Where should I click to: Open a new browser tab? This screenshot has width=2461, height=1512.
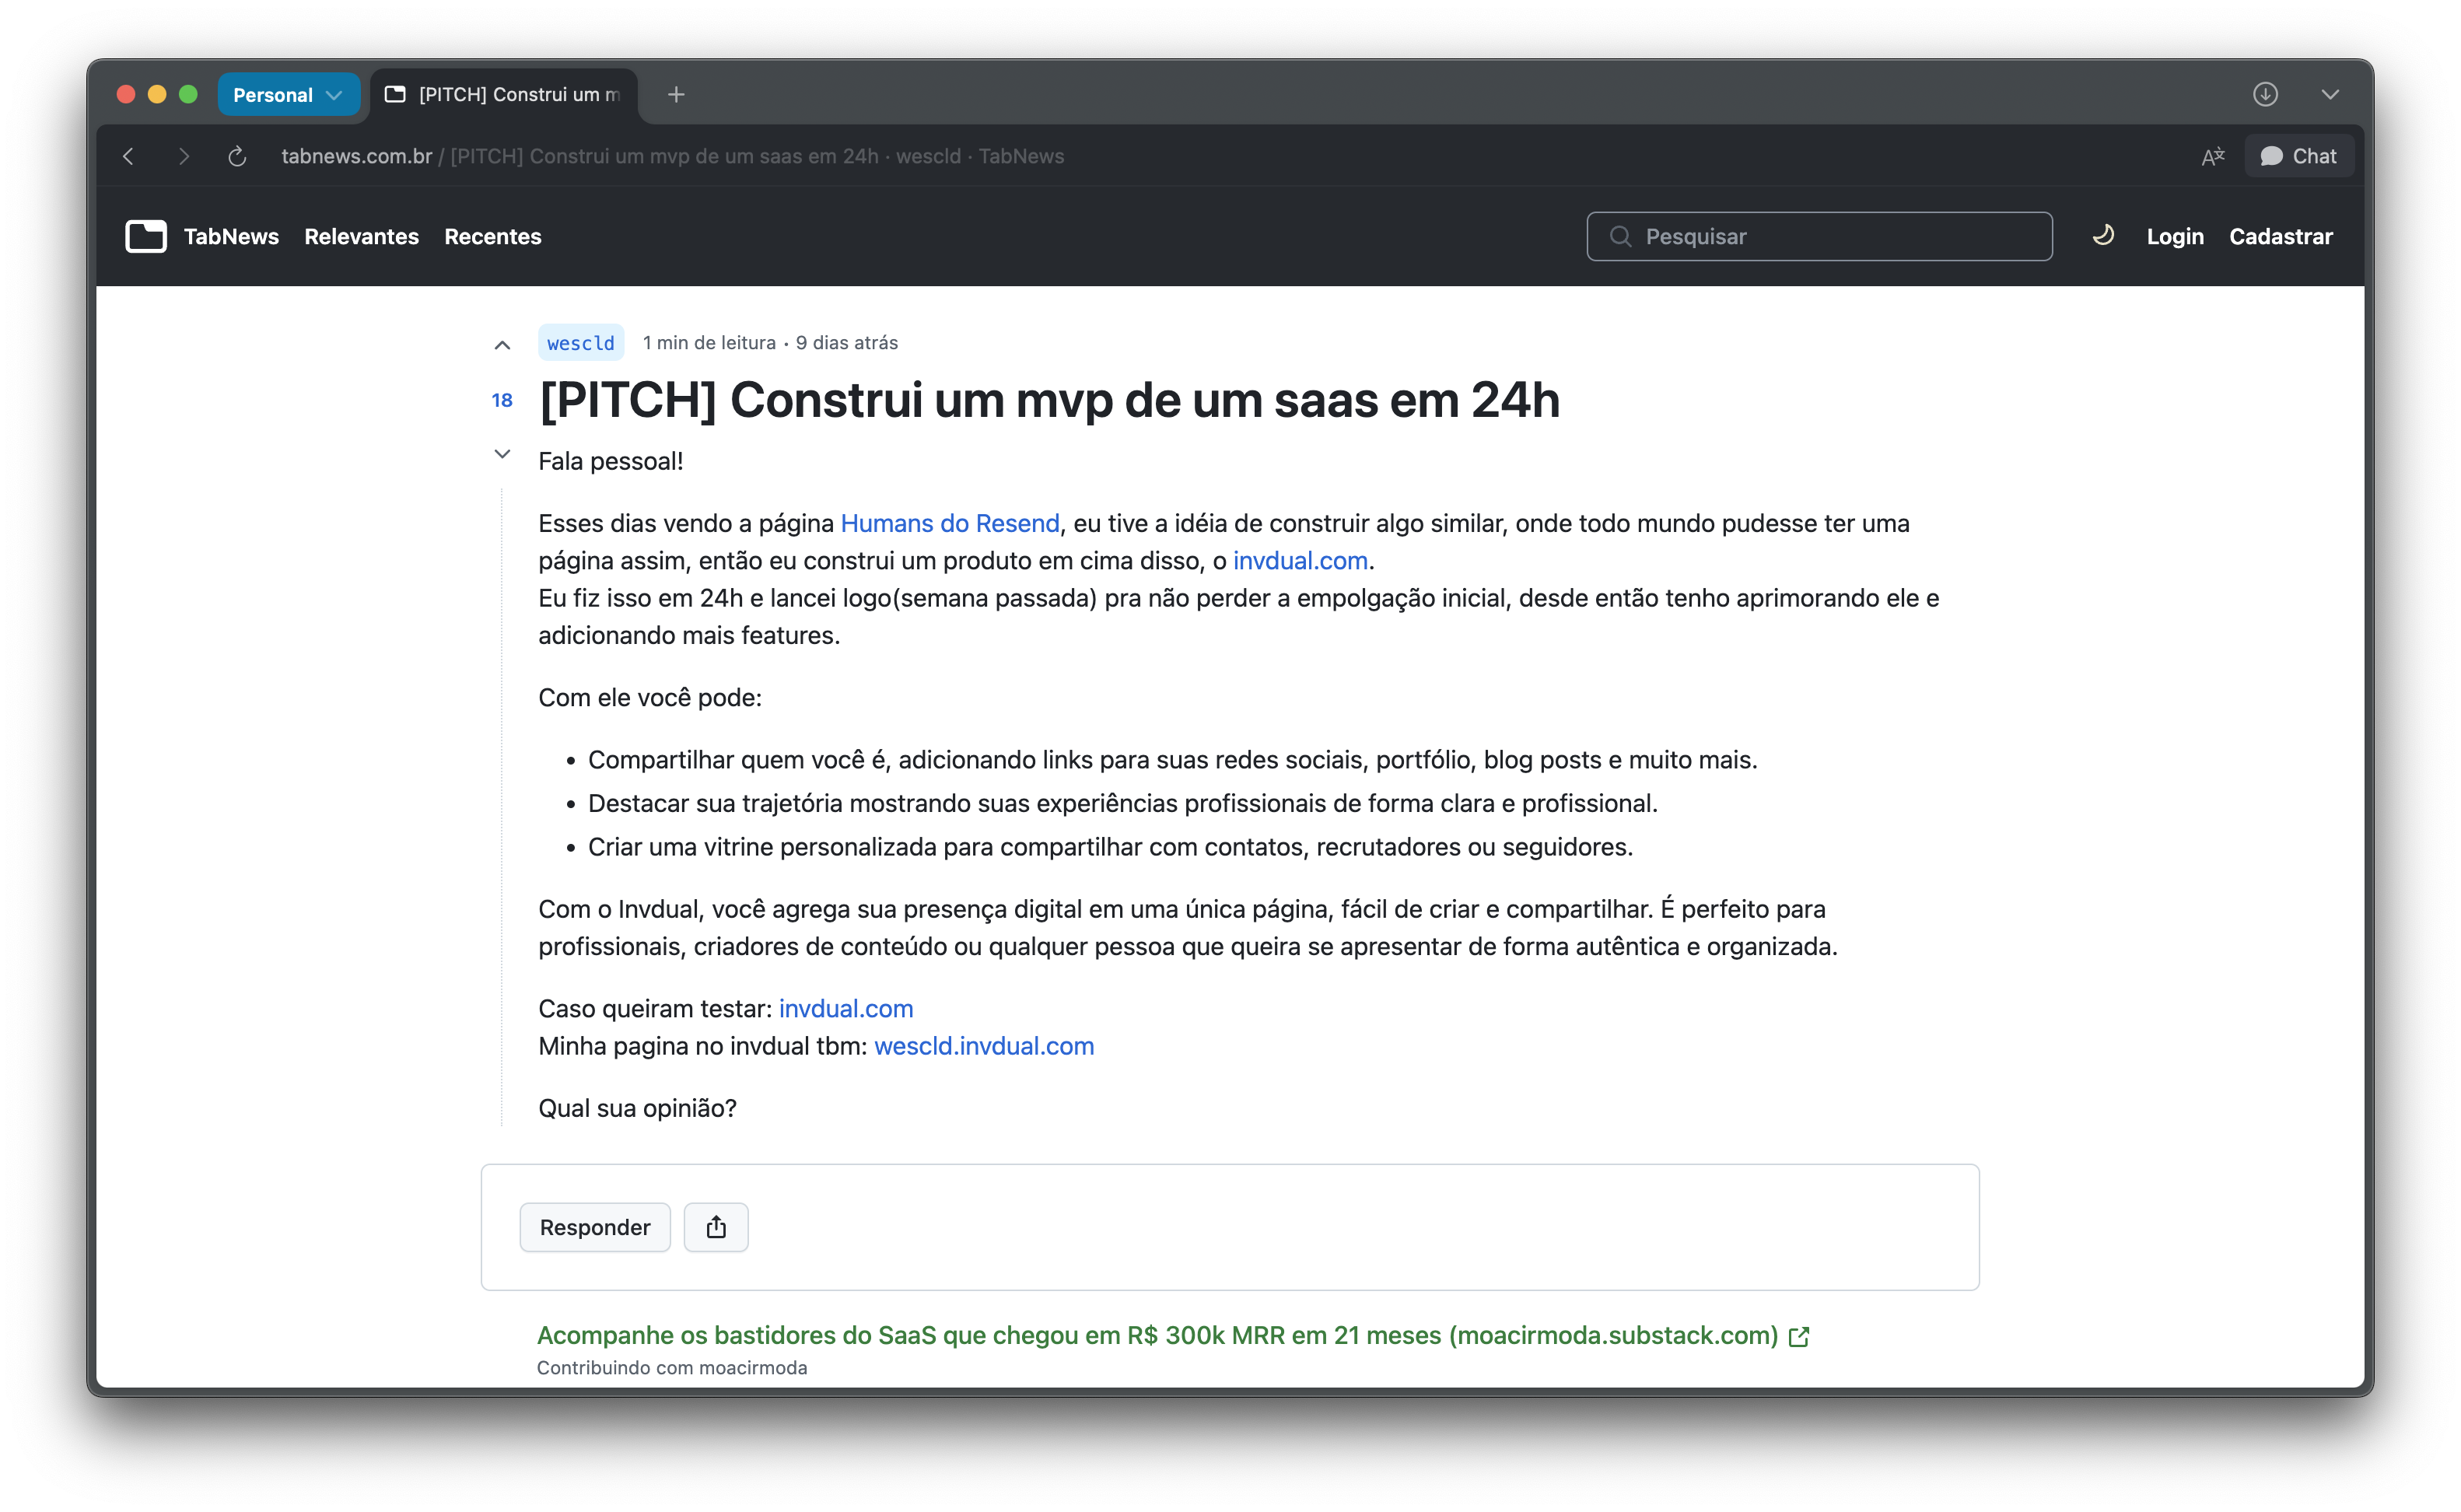(x=676, y=94)
